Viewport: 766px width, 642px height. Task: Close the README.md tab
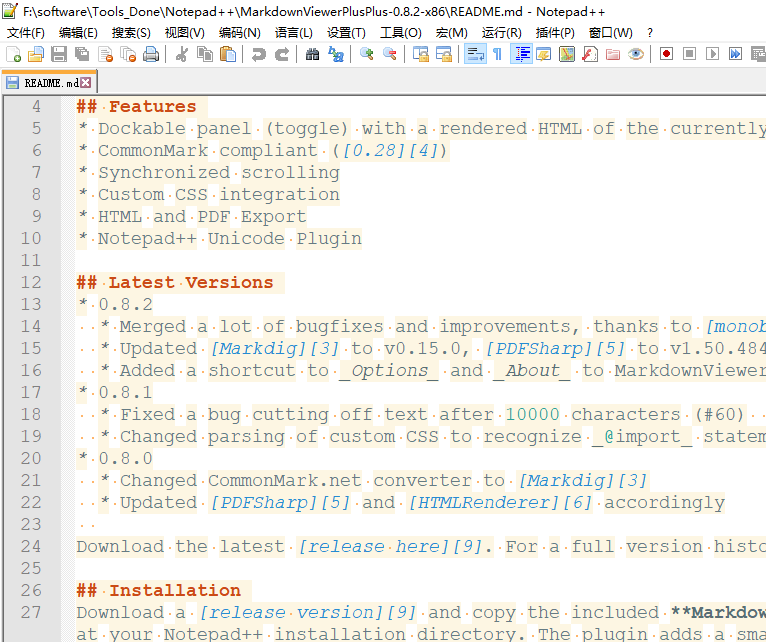tap(85, 83)
